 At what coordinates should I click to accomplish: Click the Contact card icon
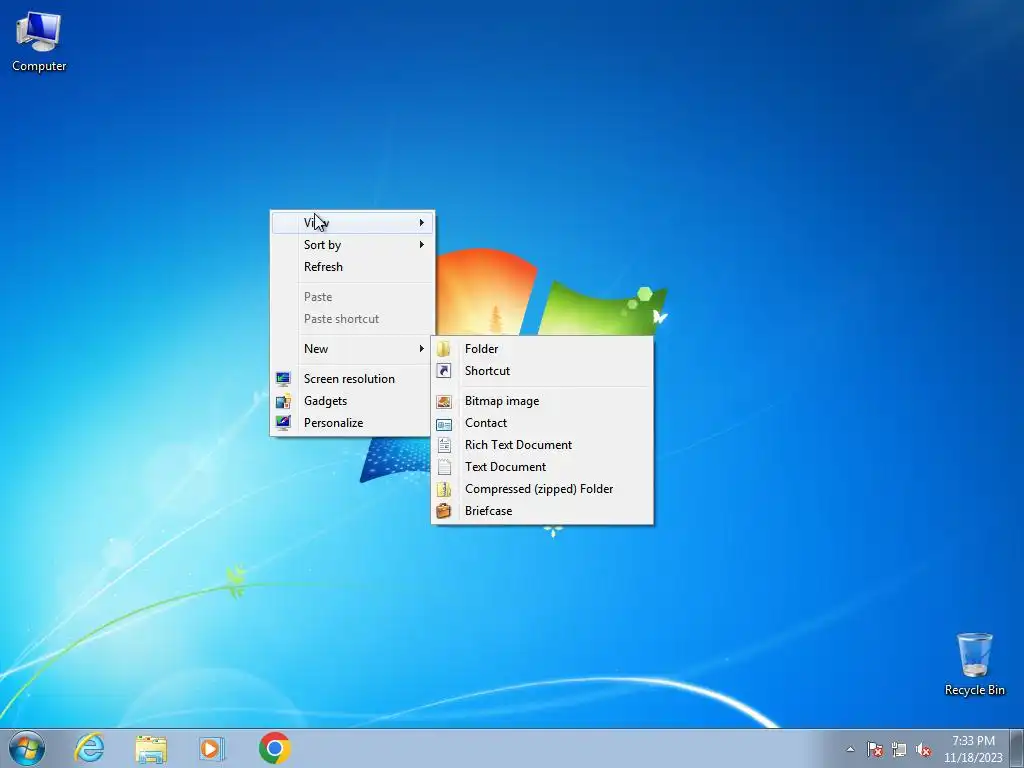(x=443, y=424)
